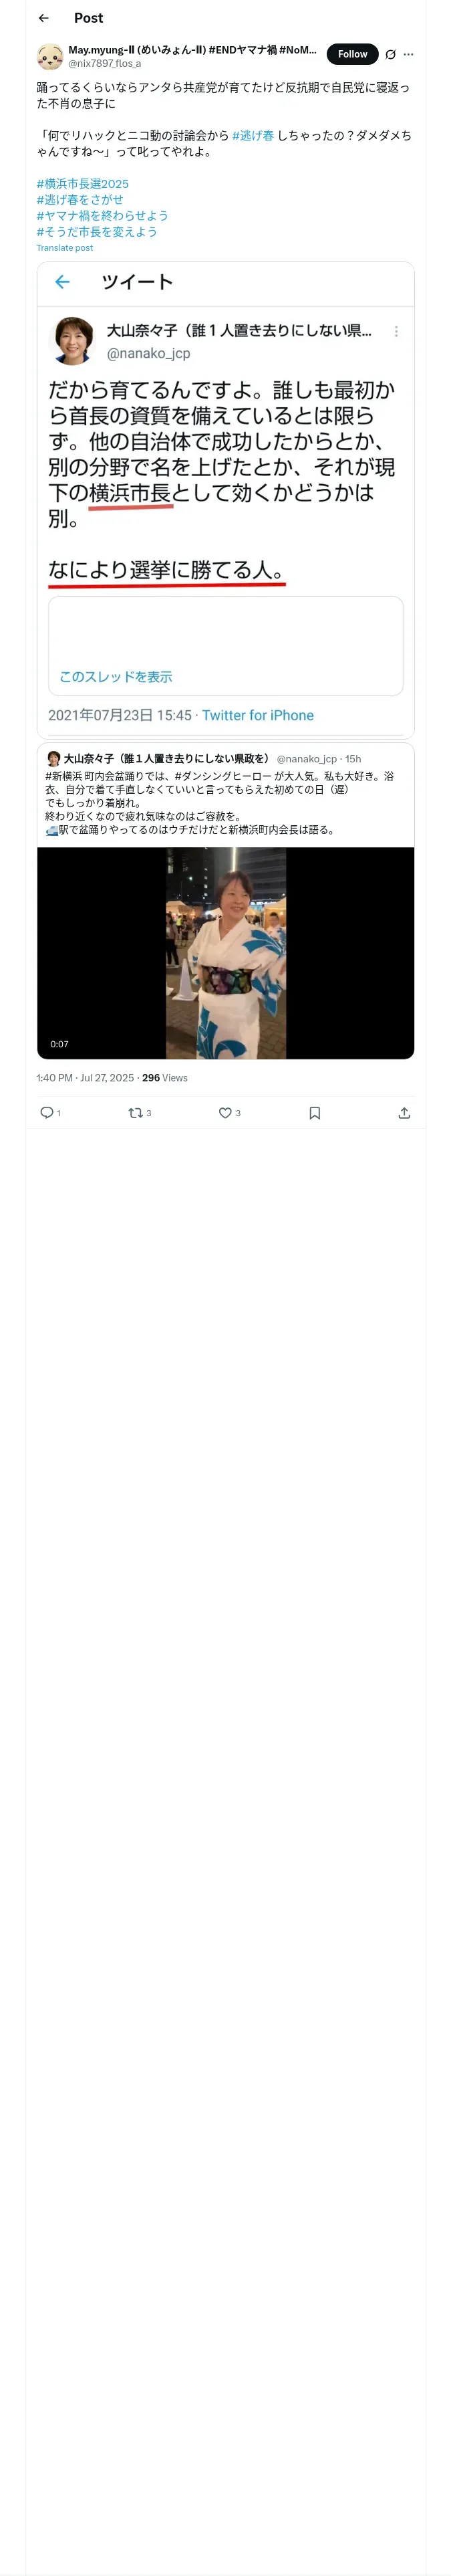Play the bon dance video

(x=225, y=952)
